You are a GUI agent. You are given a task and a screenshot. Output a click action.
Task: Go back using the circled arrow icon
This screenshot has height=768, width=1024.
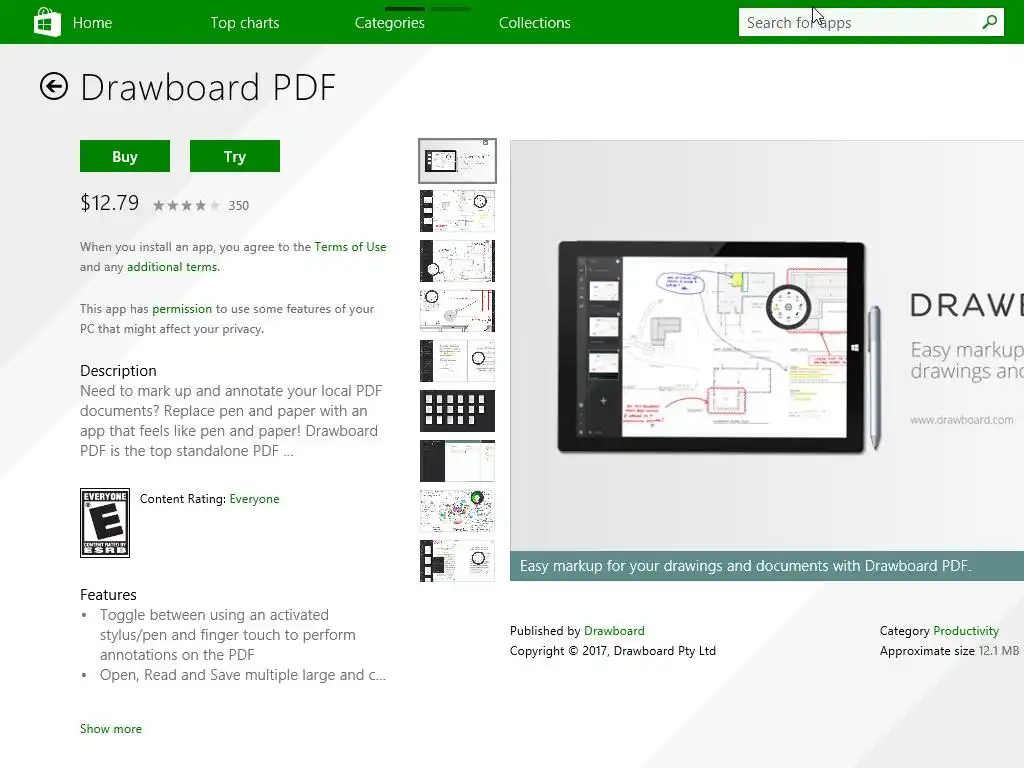(x=54, y=86)
